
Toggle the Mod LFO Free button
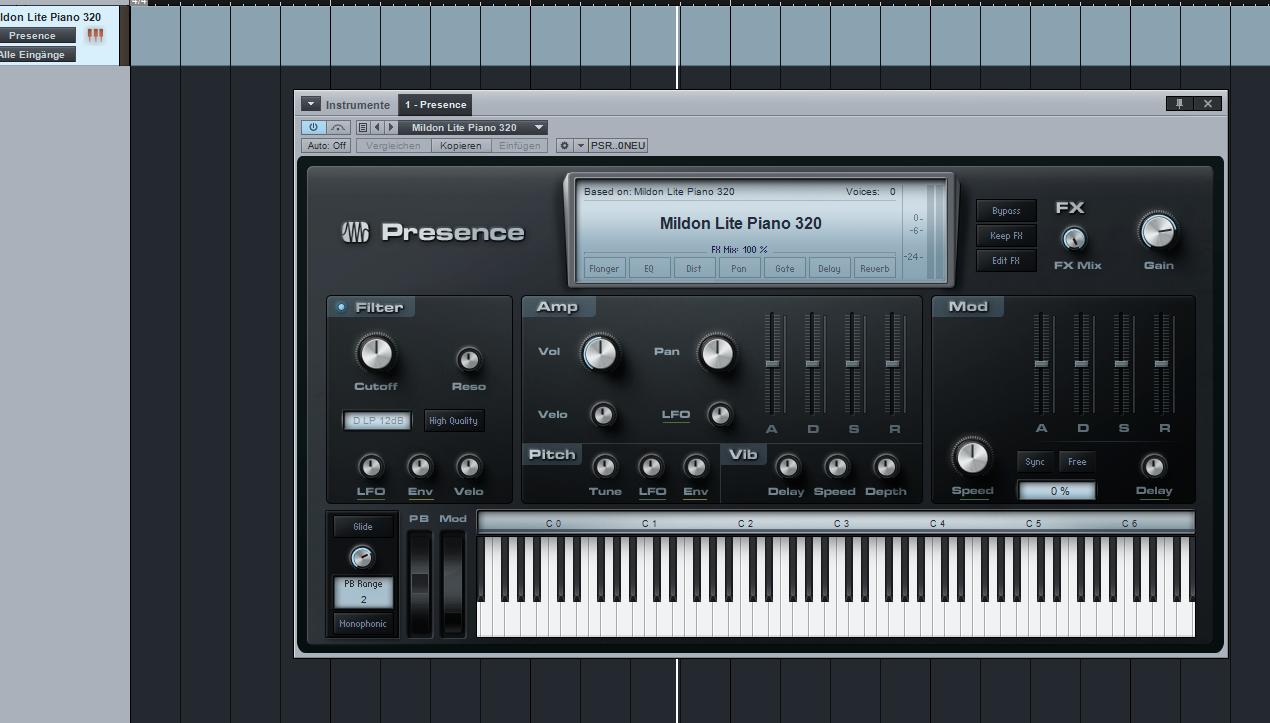[x=1077, y=462]
